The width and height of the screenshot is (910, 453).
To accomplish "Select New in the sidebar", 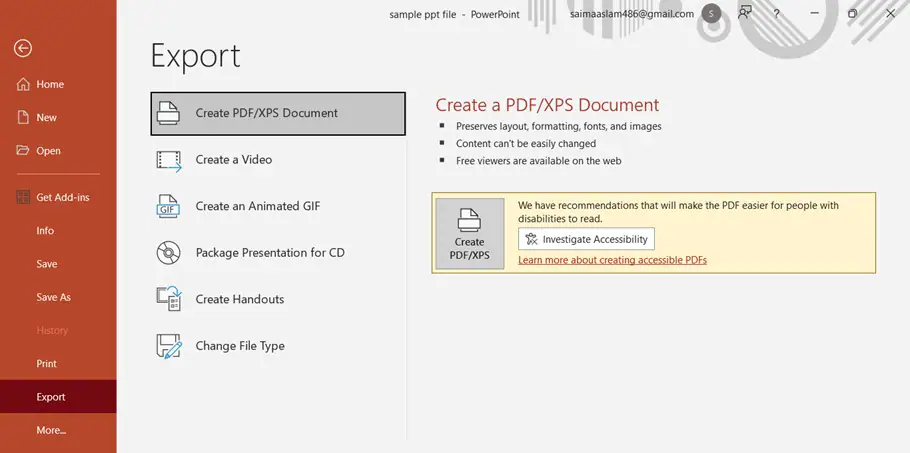I will click(x=58, y=117).
